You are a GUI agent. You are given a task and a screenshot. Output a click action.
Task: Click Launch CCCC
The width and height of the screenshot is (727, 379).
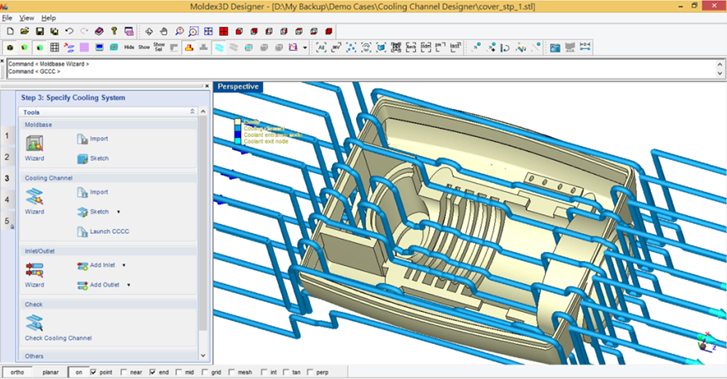pyautogui.click(x=103, y=231)
